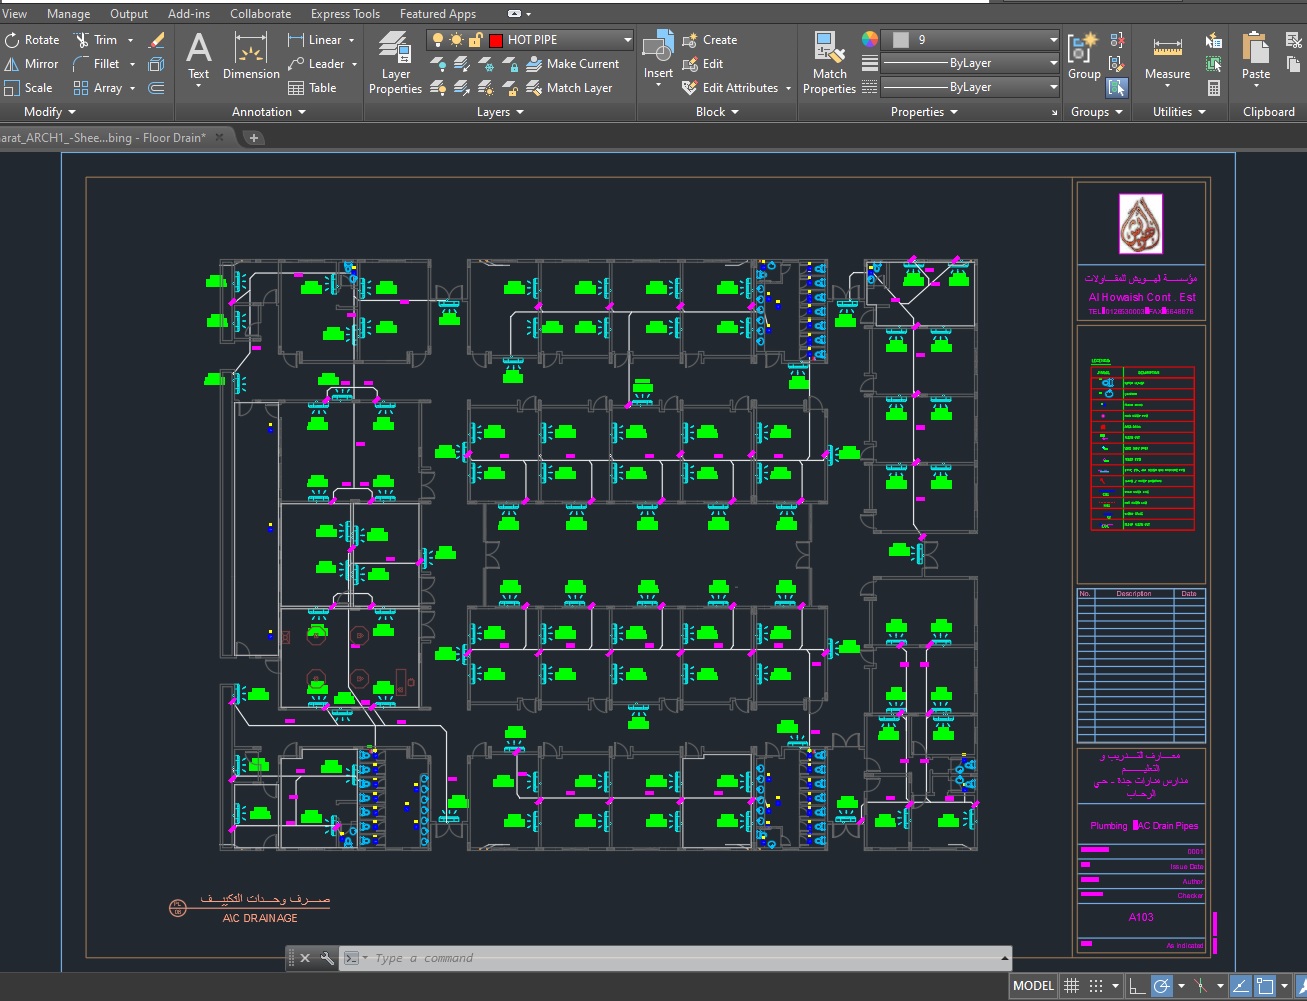Open the Express Tools ribbon tab
The height and width of the screenshot is (1001, 1307).
click(x=345, y=14)
